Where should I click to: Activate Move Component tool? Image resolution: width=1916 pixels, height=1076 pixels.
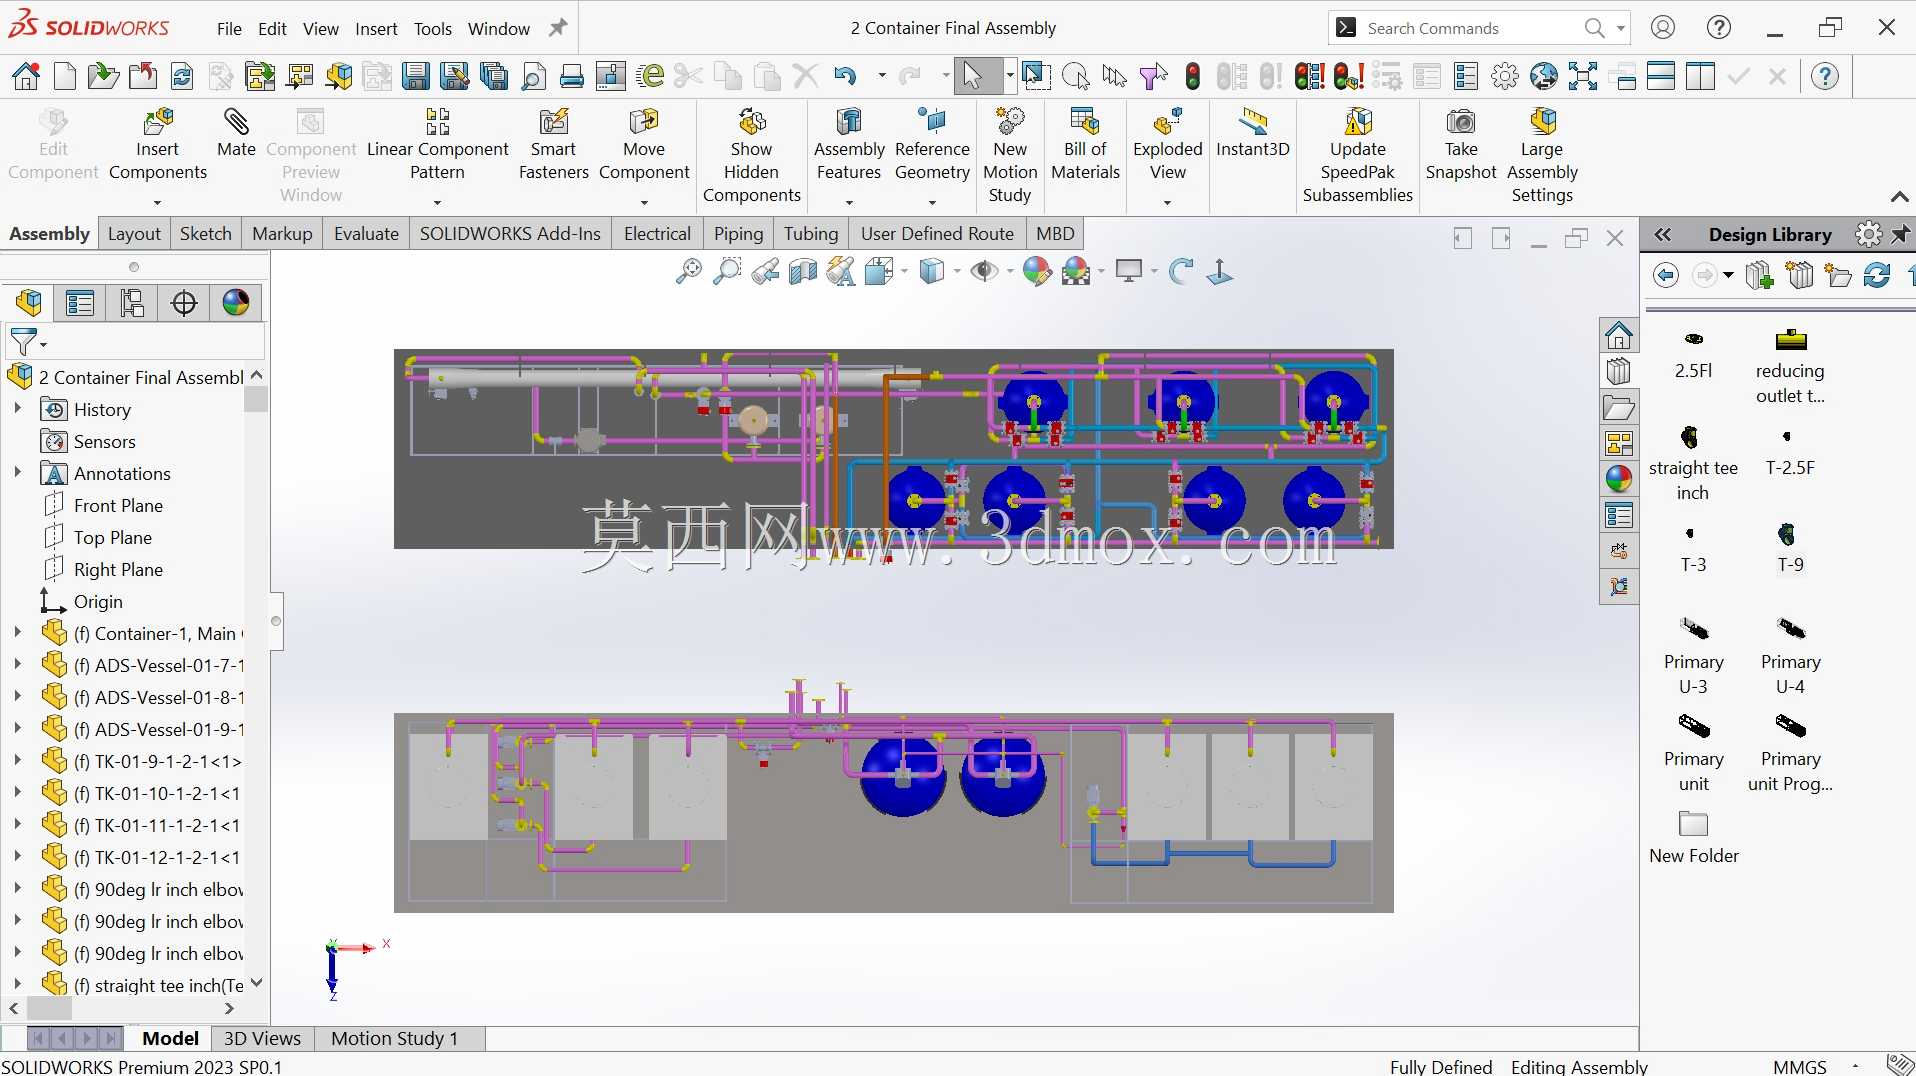644,145
